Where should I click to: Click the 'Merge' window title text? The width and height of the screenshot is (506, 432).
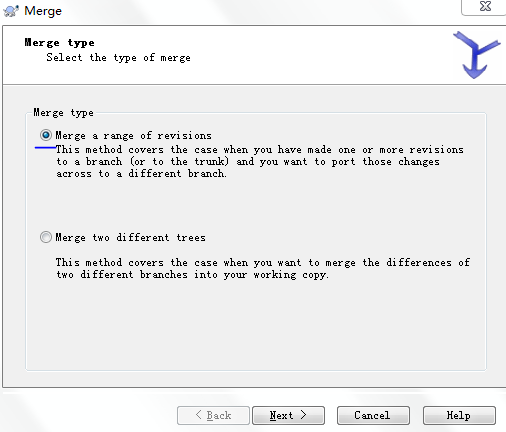point(43,11)
